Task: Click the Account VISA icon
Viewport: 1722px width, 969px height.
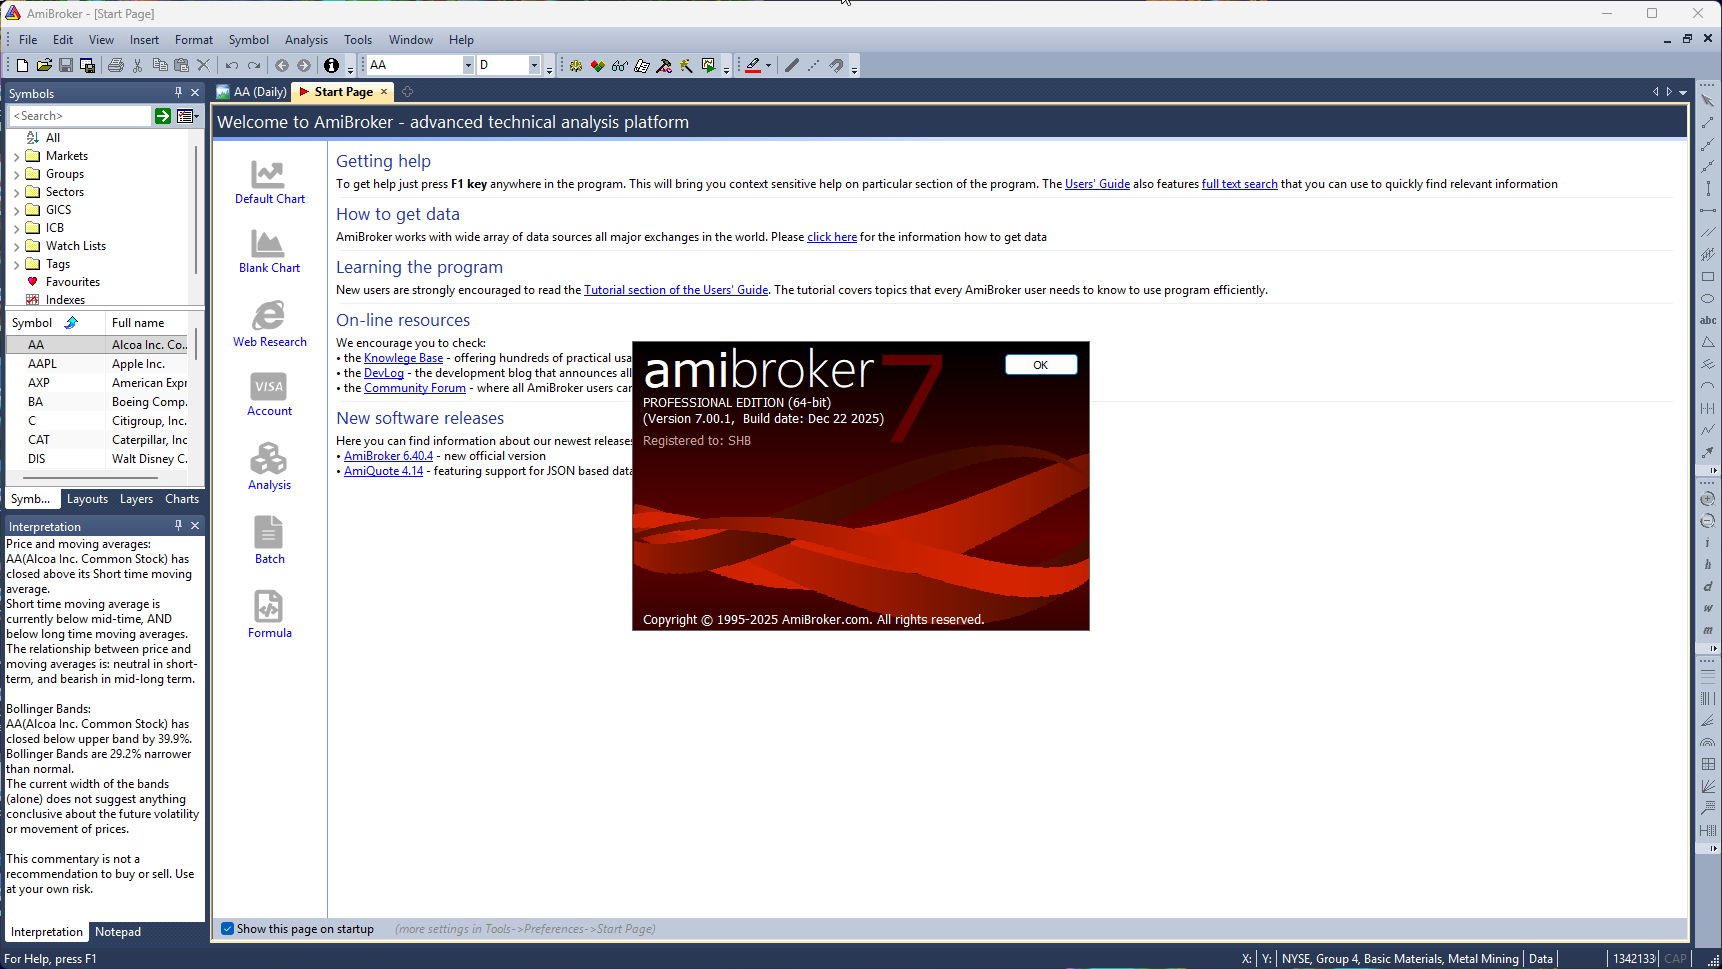Action: tap(268, 387)
